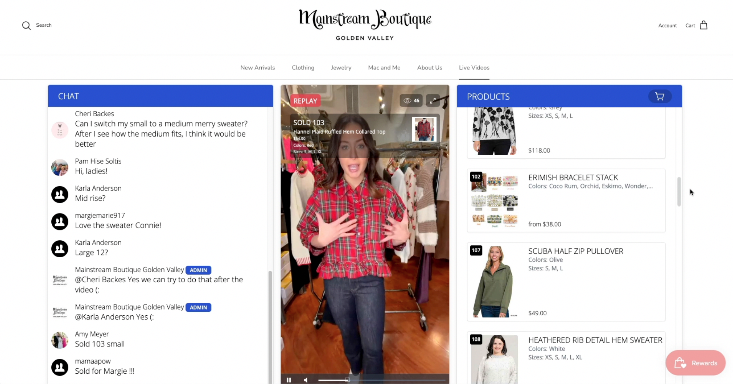
Task: Click the 107 number badge on pullover
Action: click(476, 251)
